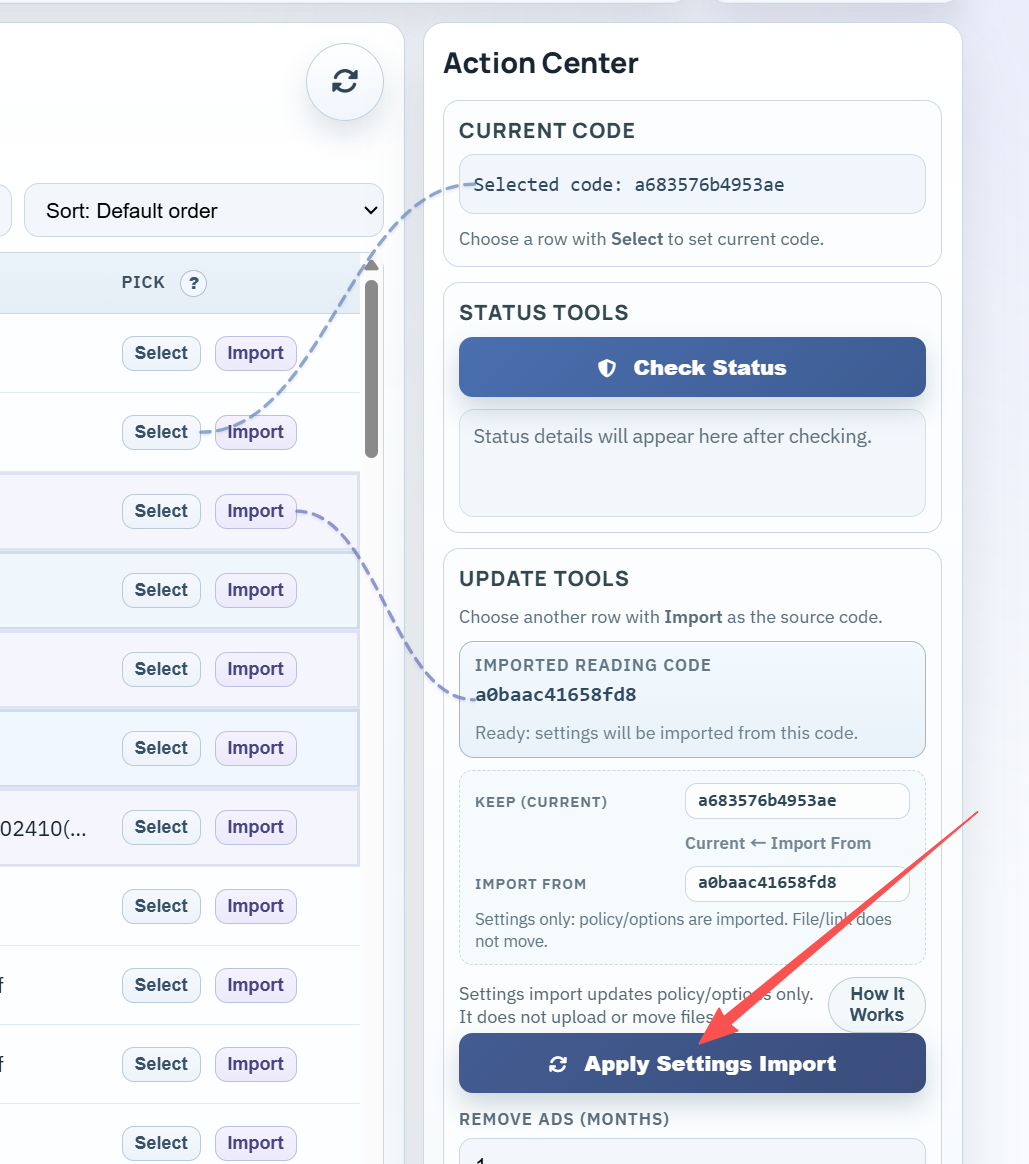Click the circular refresh icon above the list
Image resolution: width=1029 pixels, height=1164 pixels.
click(344, 82)
